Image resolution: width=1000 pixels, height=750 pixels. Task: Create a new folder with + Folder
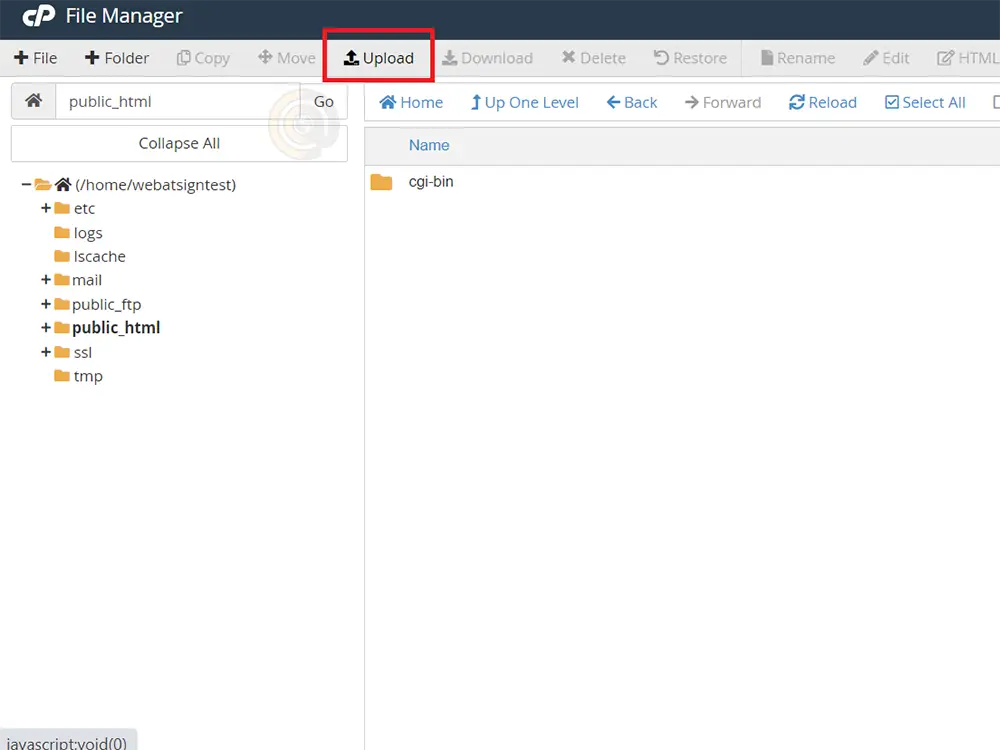click(x=117, y=58)
